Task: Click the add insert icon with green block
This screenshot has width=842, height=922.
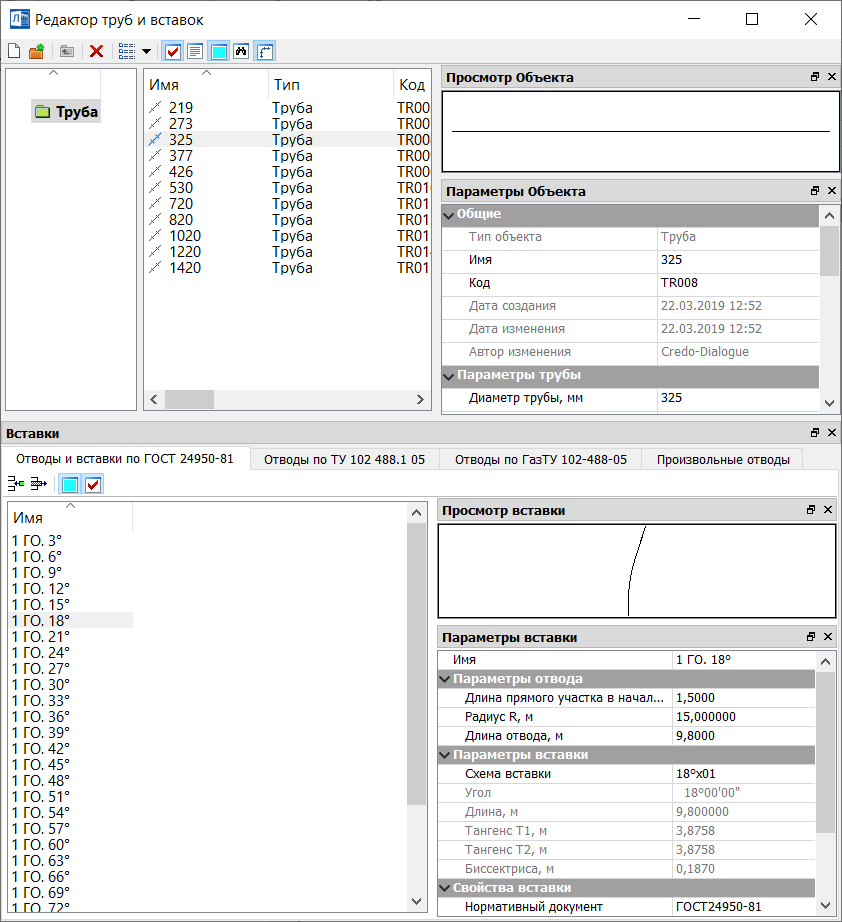Action: (x=16, y=484)
